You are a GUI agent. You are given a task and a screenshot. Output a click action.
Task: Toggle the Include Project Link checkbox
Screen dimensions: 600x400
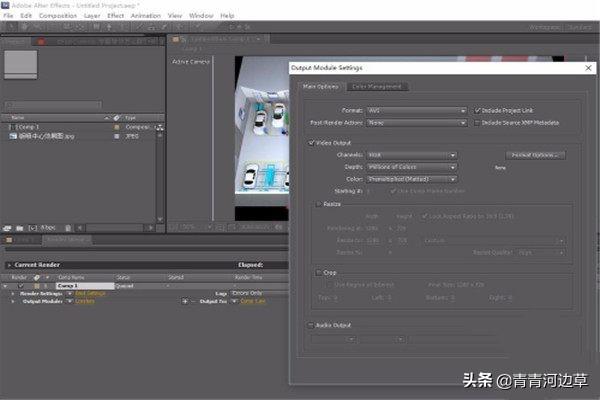(477, 111)
